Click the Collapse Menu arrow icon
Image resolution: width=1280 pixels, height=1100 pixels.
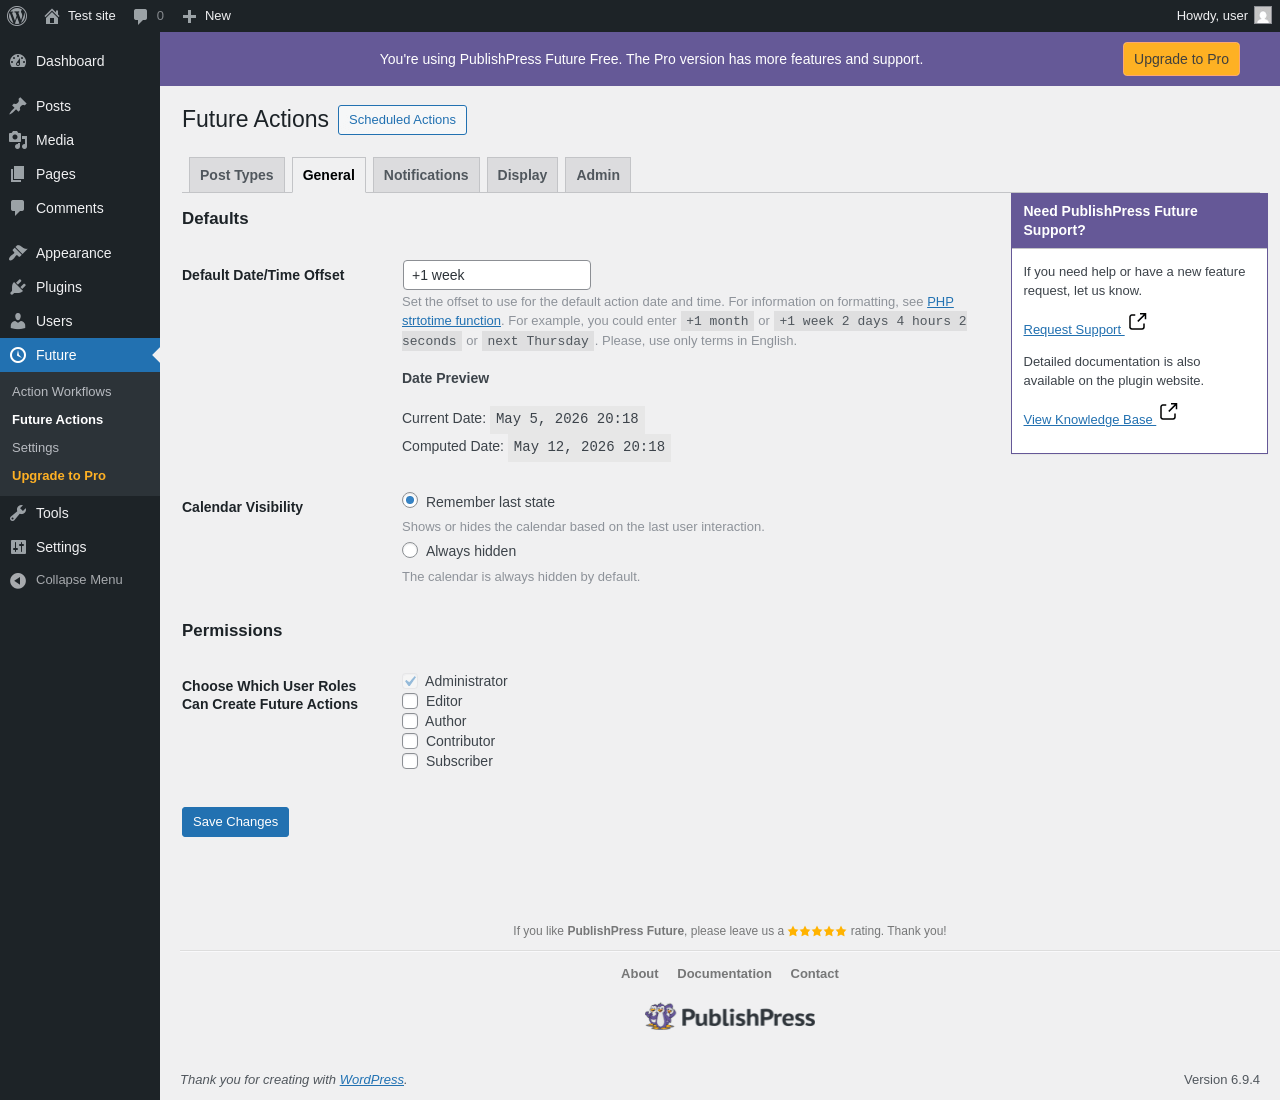tap(18, 580)
